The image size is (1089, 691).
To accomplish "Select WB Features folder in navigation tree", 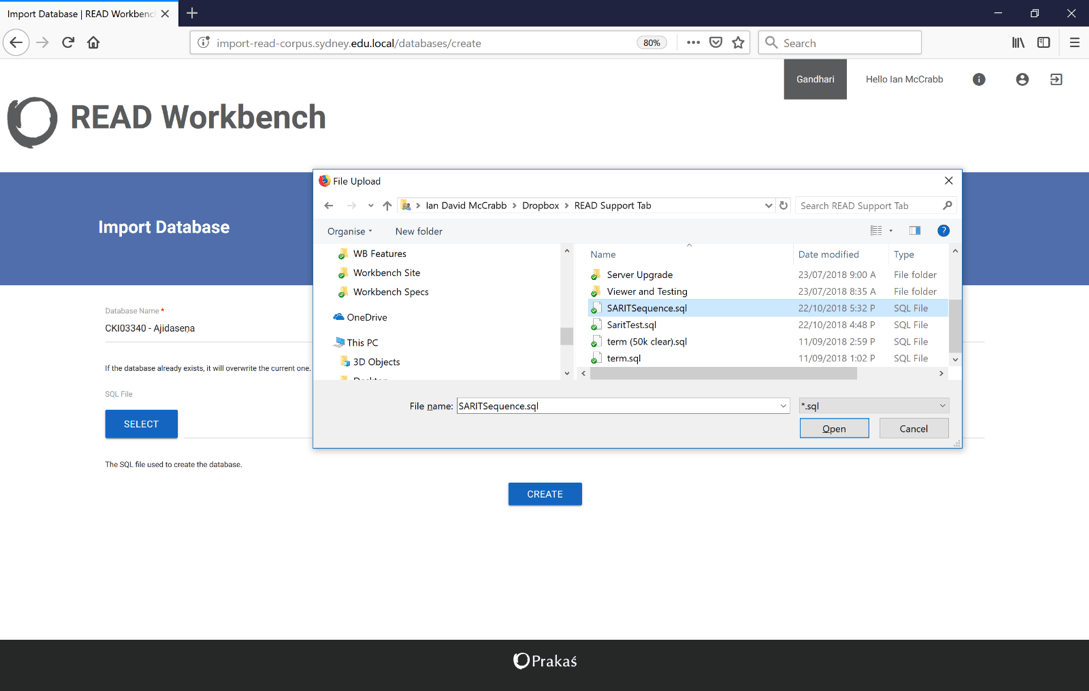I will (379, 253).
